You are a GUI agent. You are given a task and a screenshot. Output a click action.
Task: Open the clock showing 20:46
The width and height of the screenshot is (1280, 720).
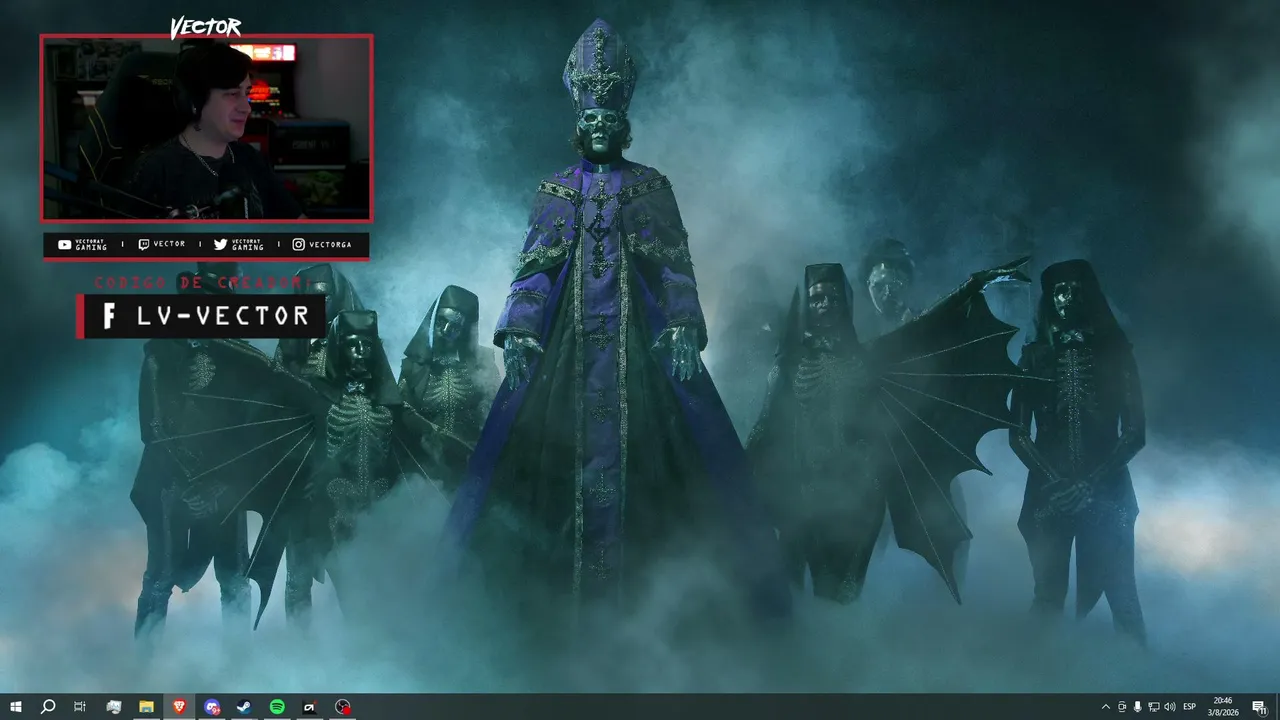coord(1223,707)
